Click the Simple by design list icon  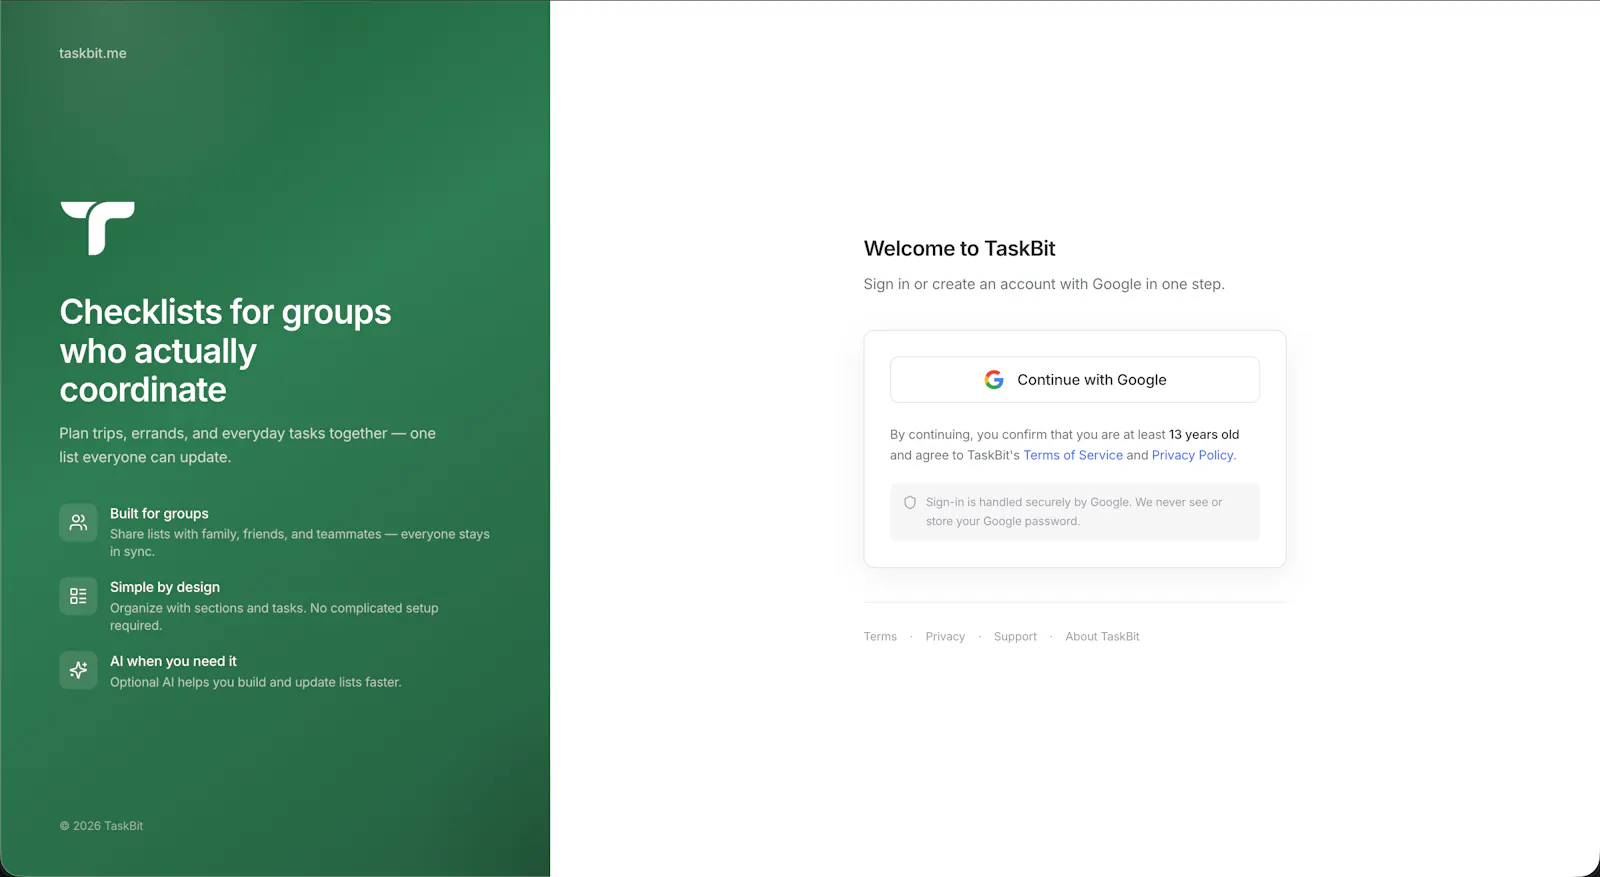pyautogui.click(x=78, y=596)
